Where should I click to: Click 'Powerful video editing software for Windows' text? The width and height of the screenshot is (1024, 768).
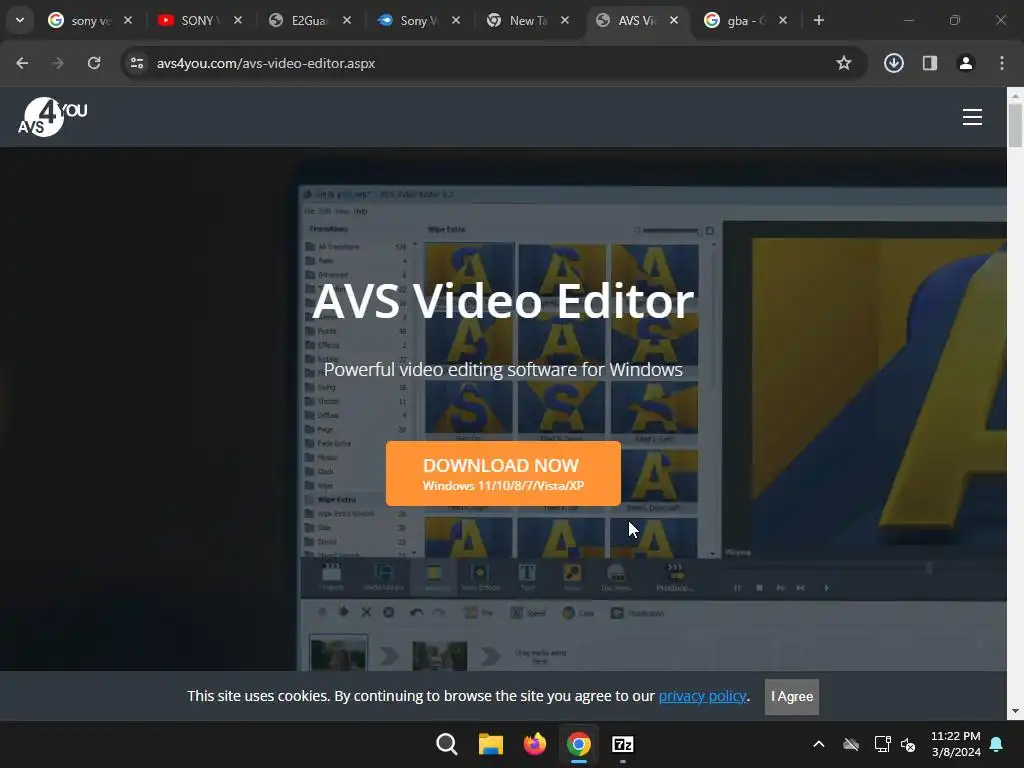(x=503, y=370)
